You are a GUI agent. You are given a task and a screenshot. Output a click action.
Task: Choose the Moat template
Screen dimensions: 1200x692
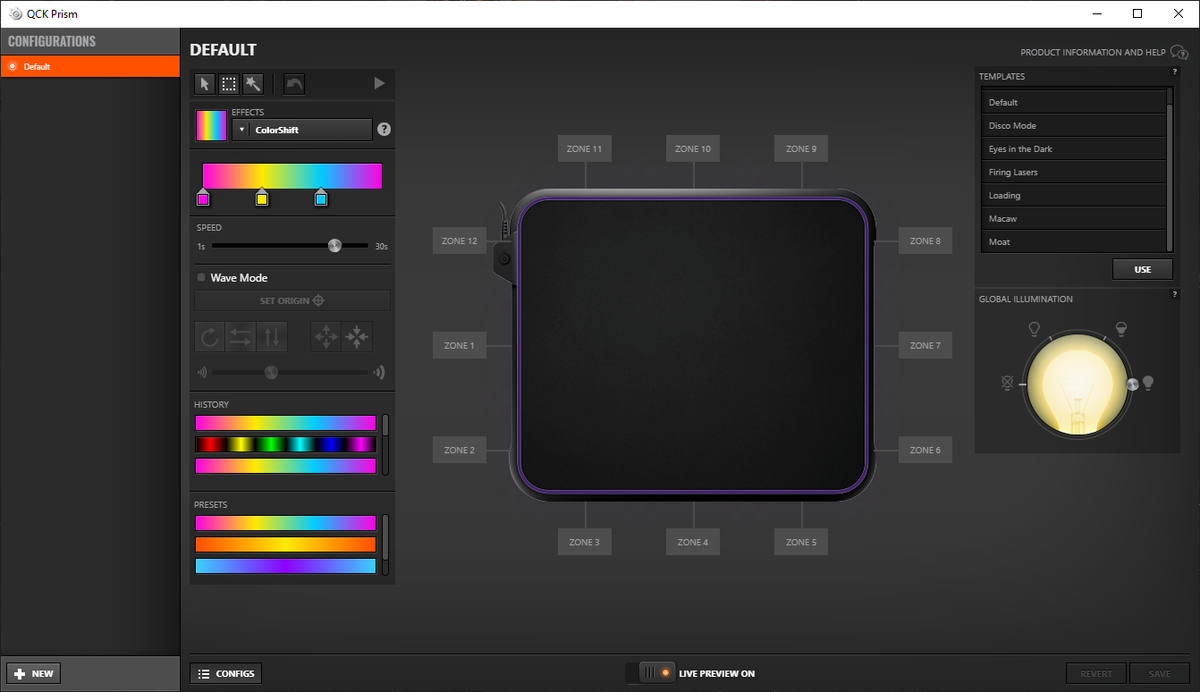click(x=1073, y=242)
